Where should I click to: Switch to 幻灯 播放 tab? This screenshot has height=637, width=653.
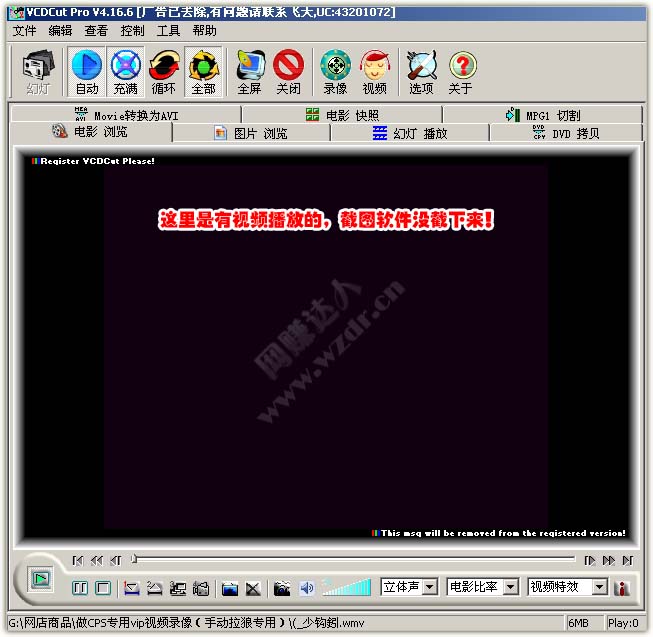click(409, 133)
